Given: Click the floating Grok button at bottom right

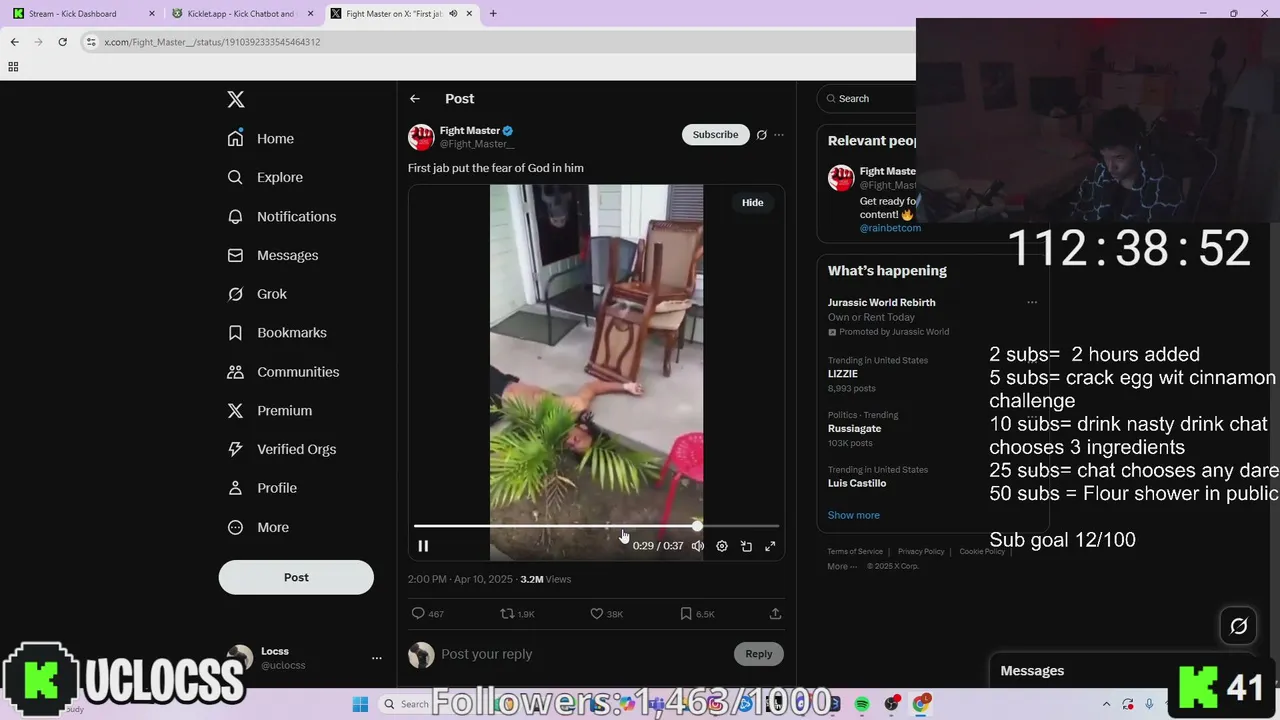Looking at the screenshot, I should click(x=1238, y=626).
